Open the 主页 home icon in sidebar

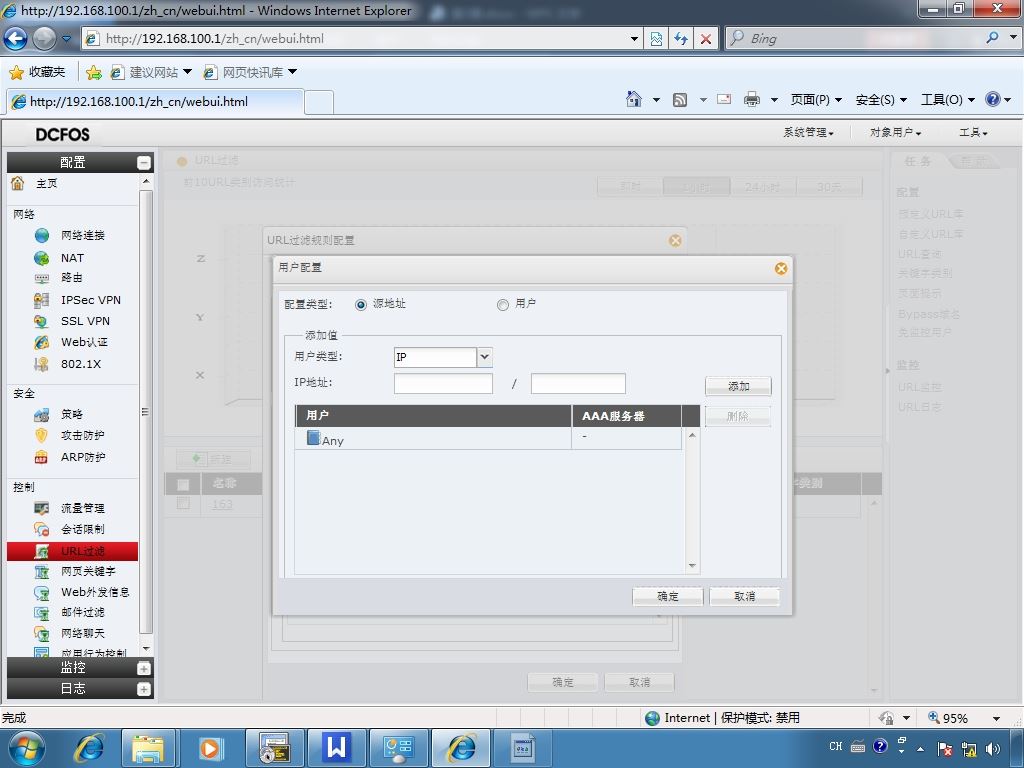18,184
